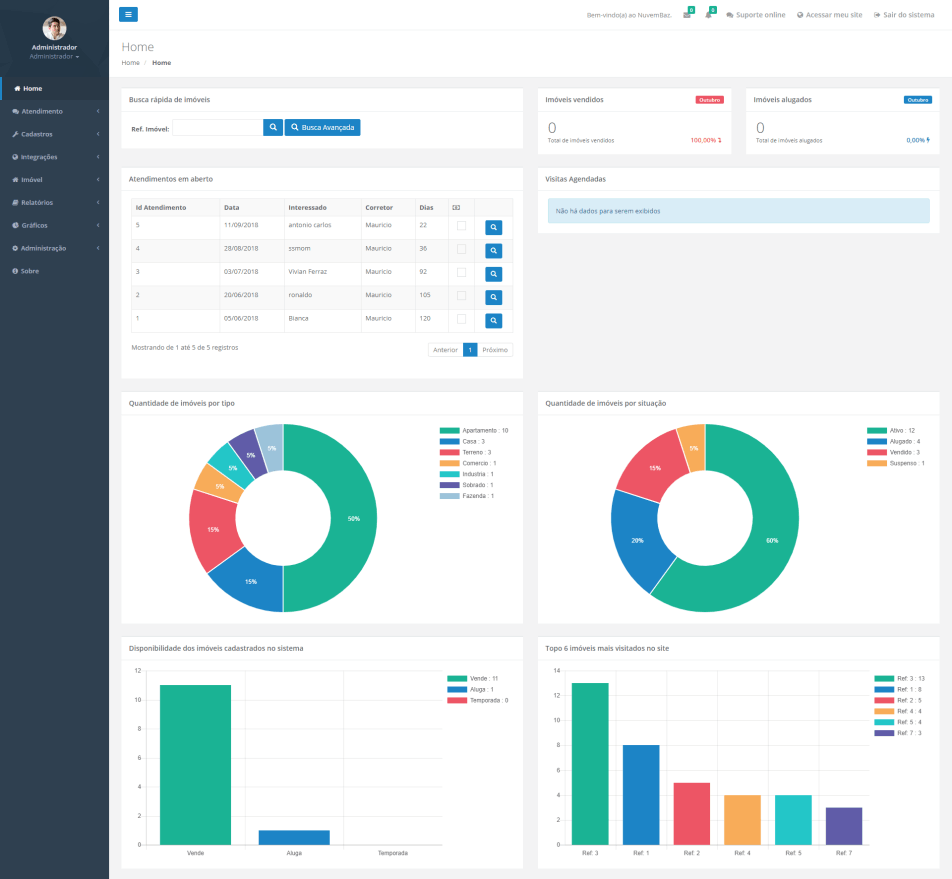Screen dimensions: 952x879
Task: Open the Administrador user dropdown
Action: click(x=54, y=56)
